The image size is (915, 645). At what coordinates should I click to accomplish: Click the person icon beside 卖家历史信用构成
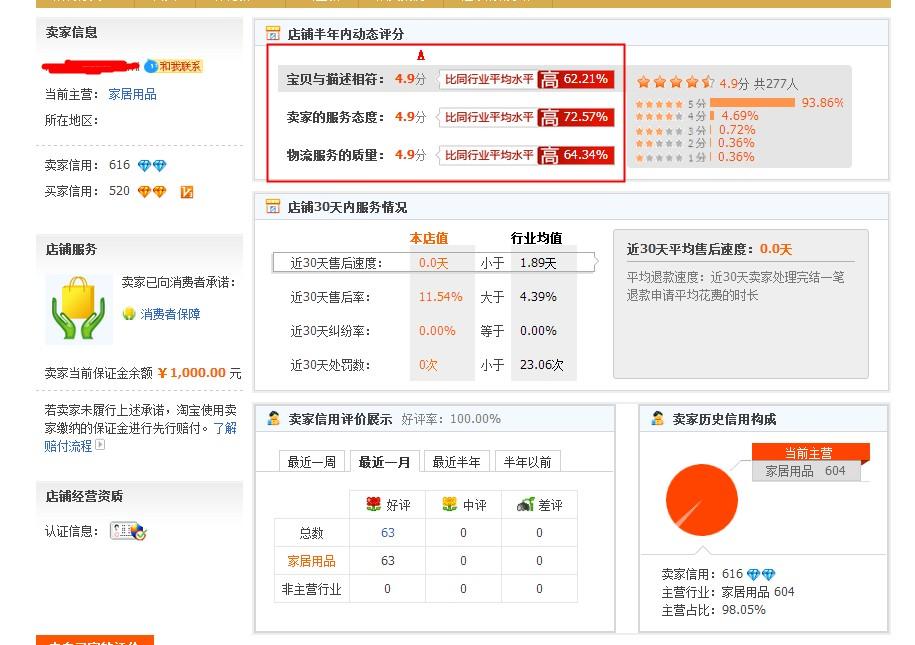[x=658, y=419]
